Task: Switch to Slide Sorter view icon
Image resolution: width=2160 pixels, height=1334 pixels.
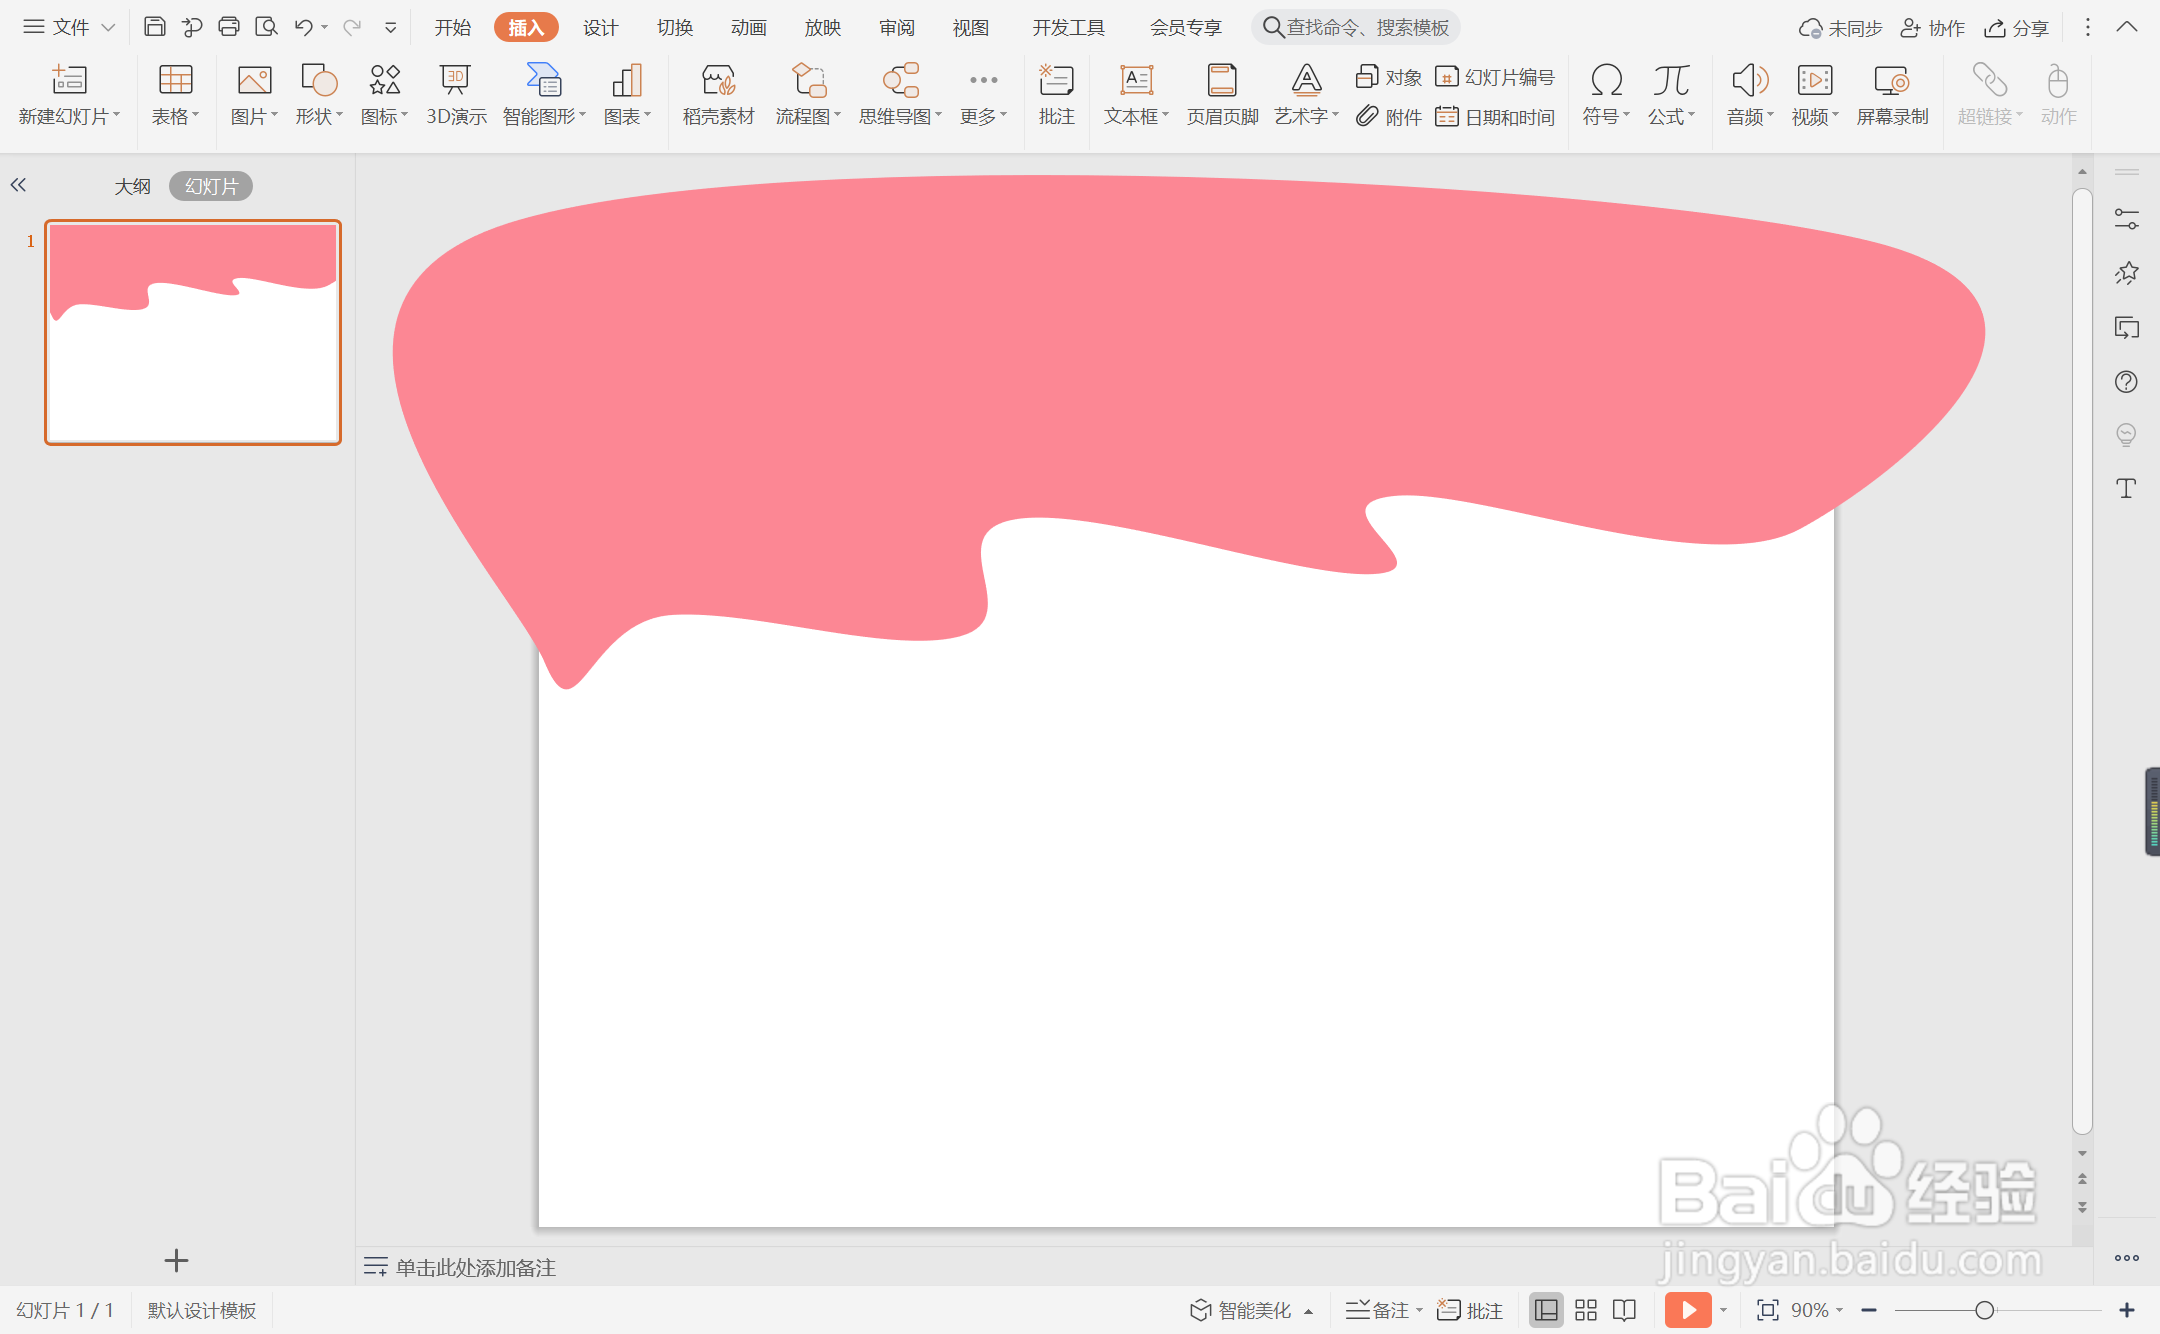Action: point(1586,1310)
